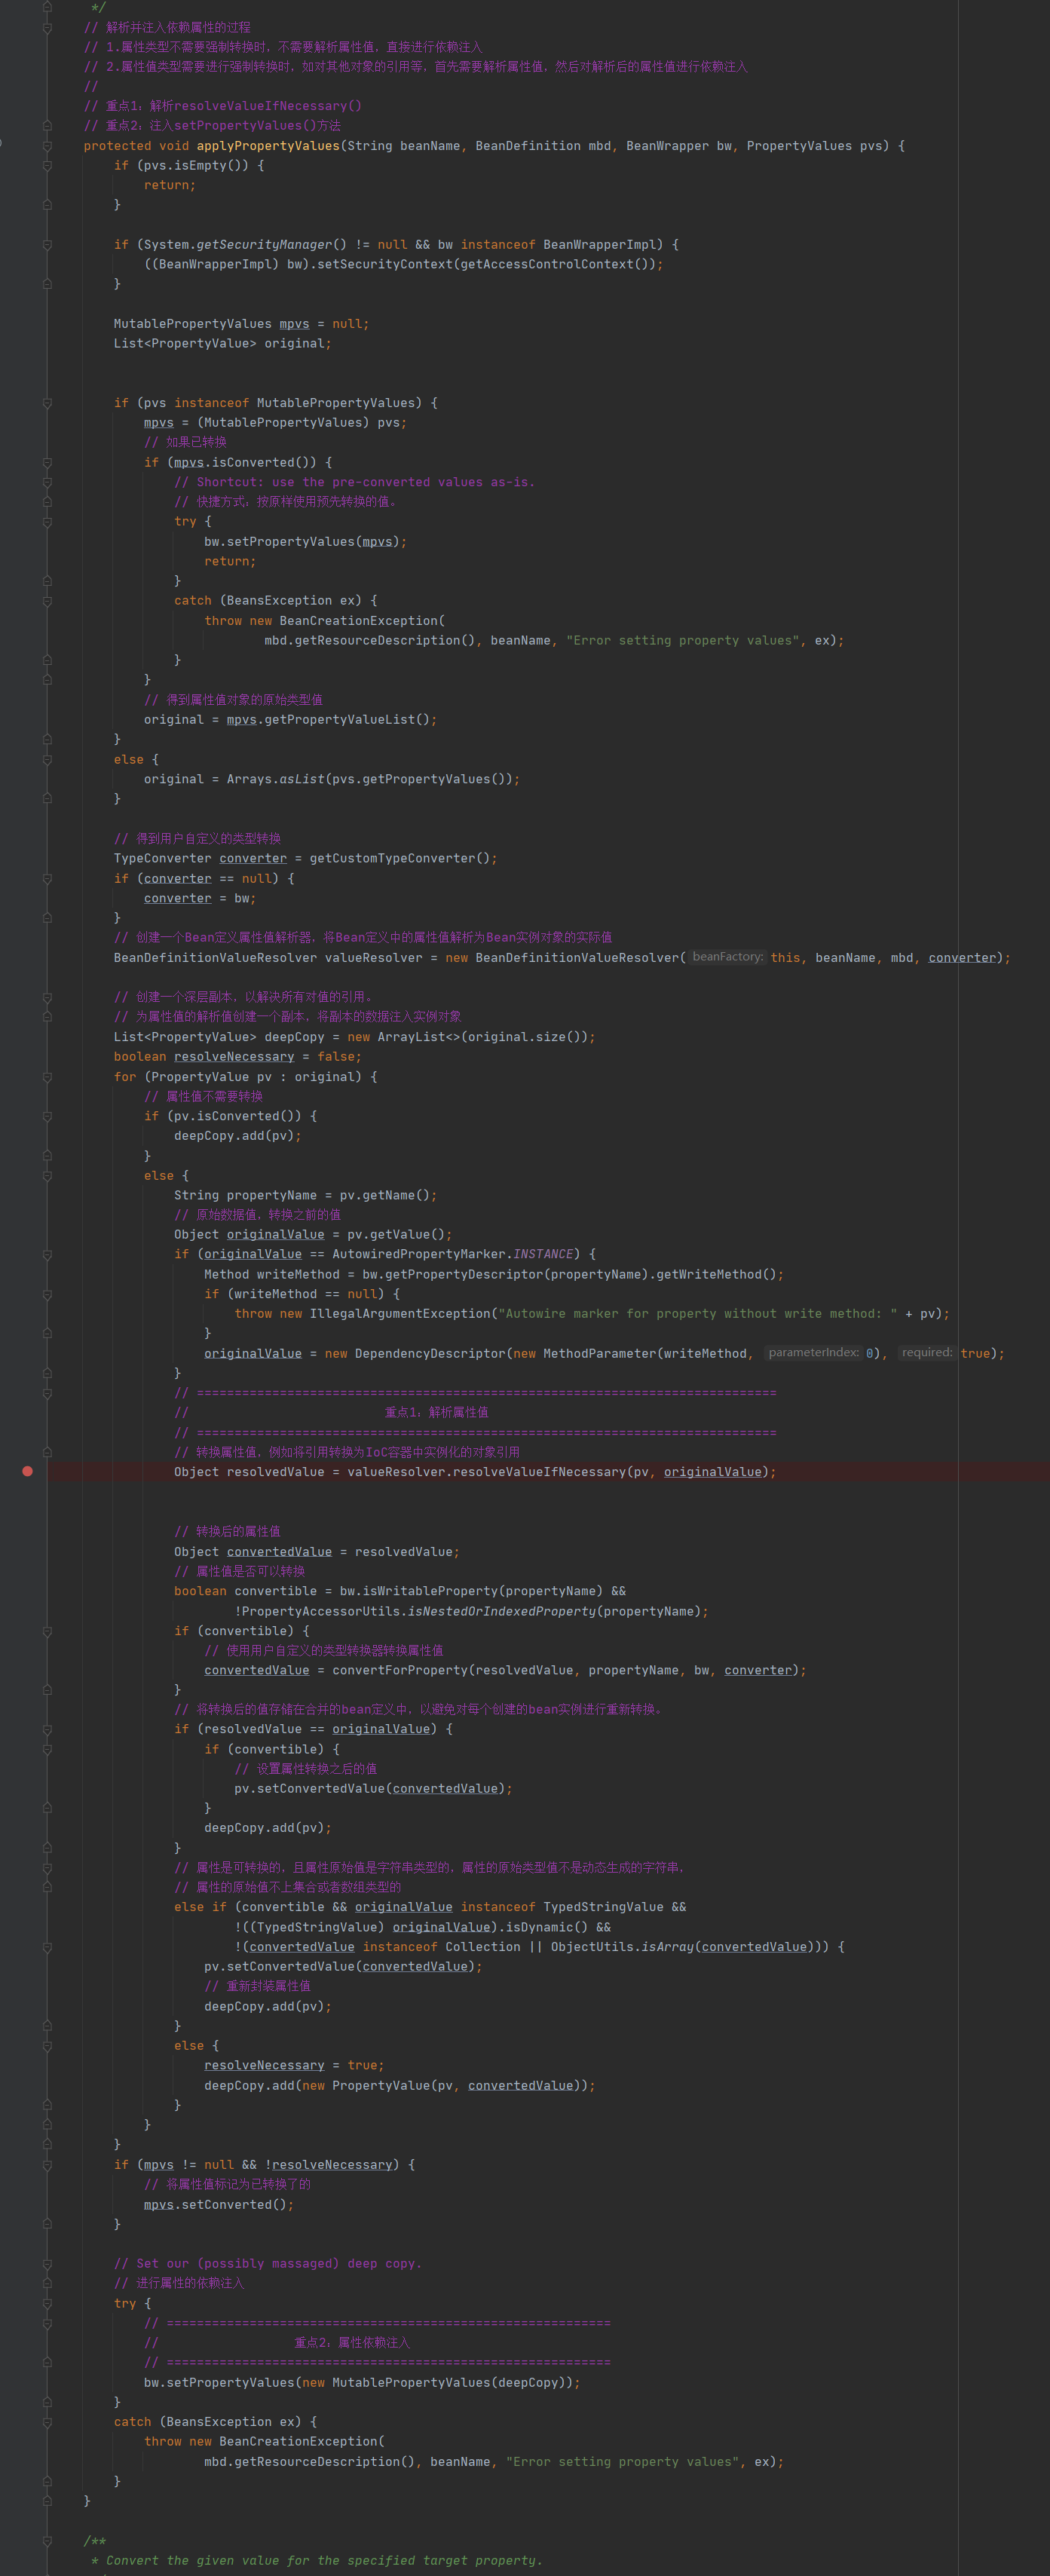Click 'isArray' in ObjectUtils call
The height and width of the screenshot is (2576, 1050).
(667, 1947)
